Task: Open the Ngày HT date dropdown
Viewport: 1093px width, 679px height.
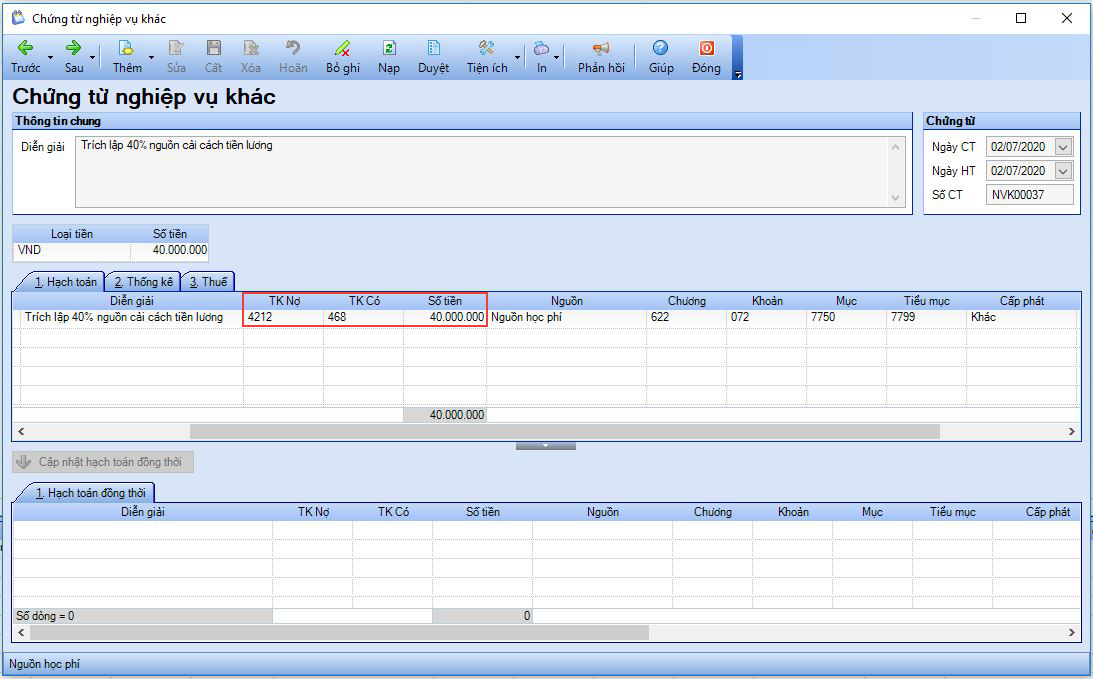Action: tap(1063, 171)
